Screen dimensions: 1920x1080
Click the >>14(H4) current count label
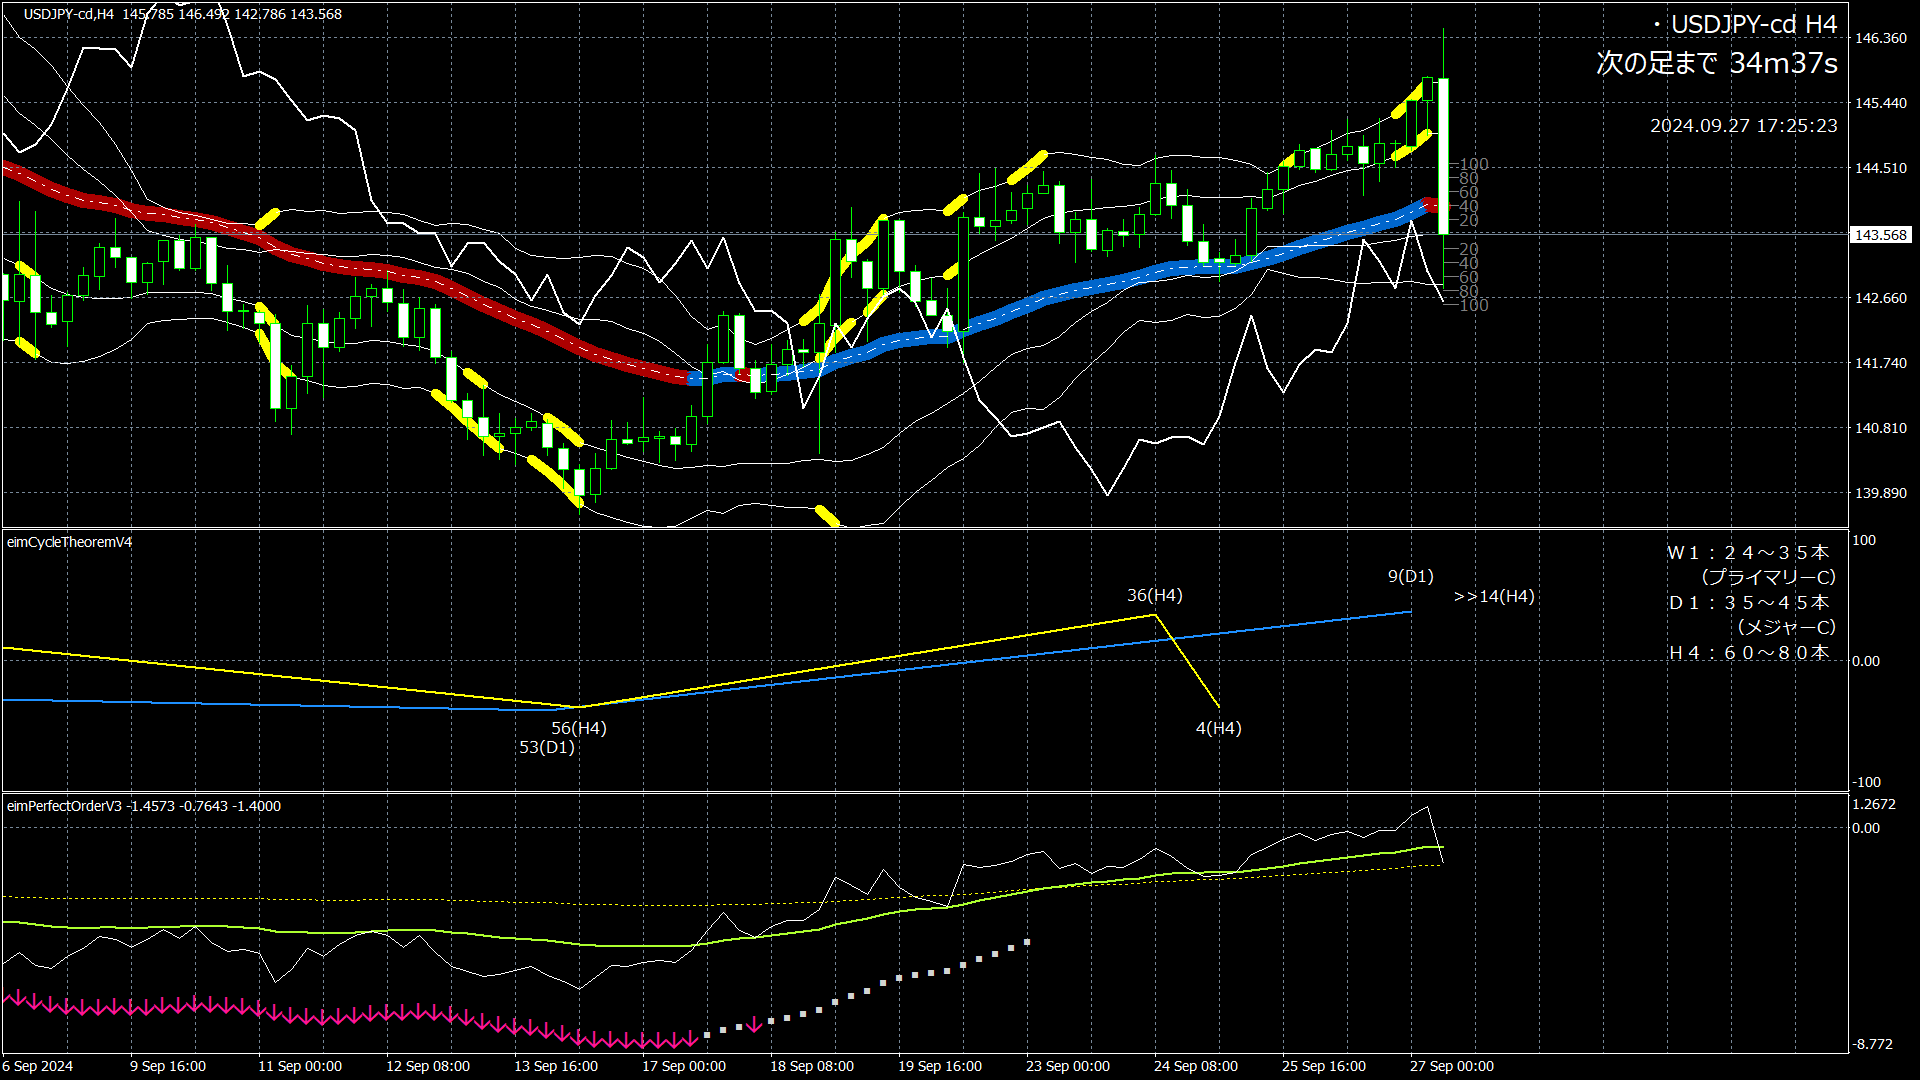coord(1493,596)
